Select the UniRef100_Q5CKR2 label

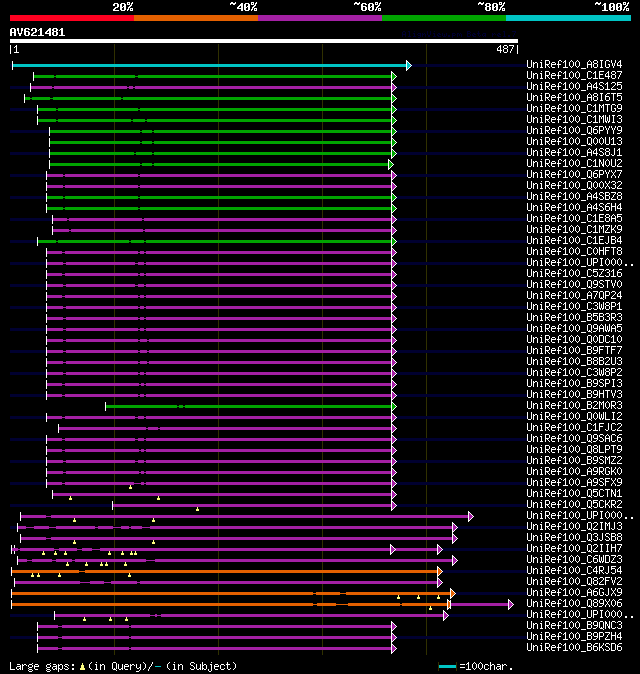pos(574,505)
